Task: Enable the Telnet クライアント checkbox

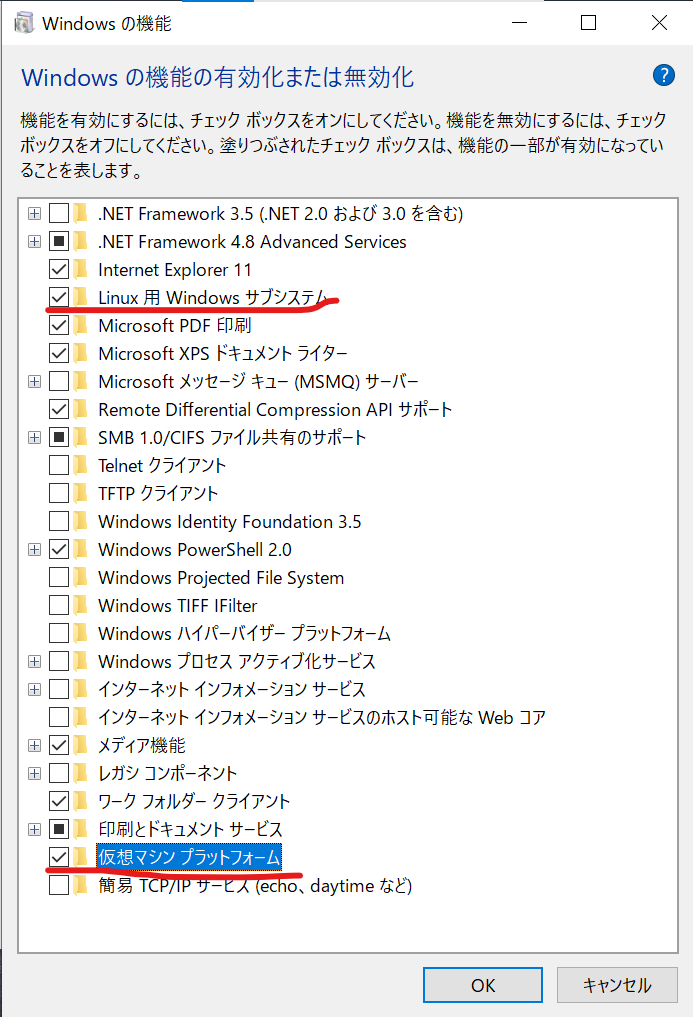Action: point(59,465)
